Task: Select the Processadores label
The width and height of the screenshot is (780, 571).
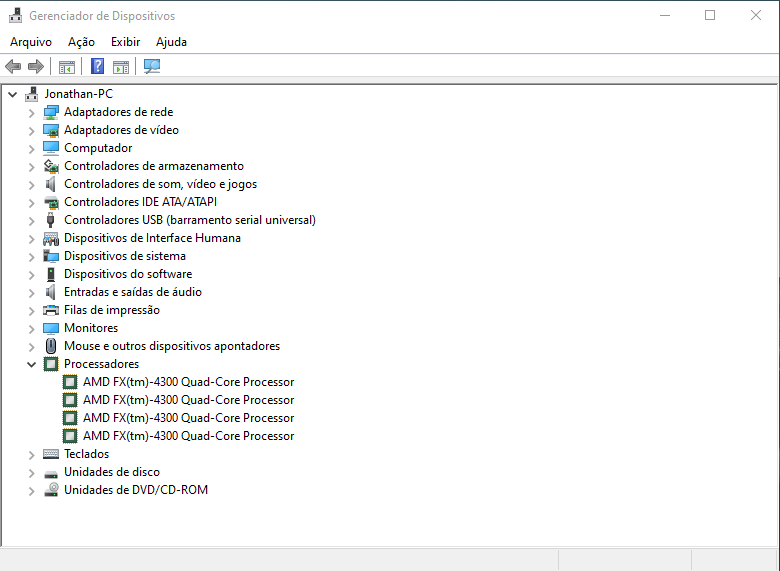Action: 101,364
